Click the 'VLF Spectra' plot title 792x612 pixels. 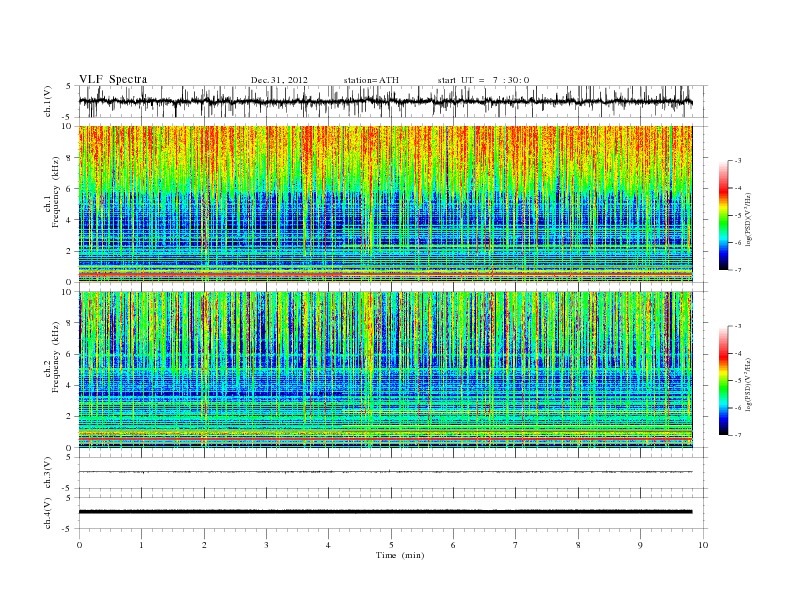click(x=113, y=79)
